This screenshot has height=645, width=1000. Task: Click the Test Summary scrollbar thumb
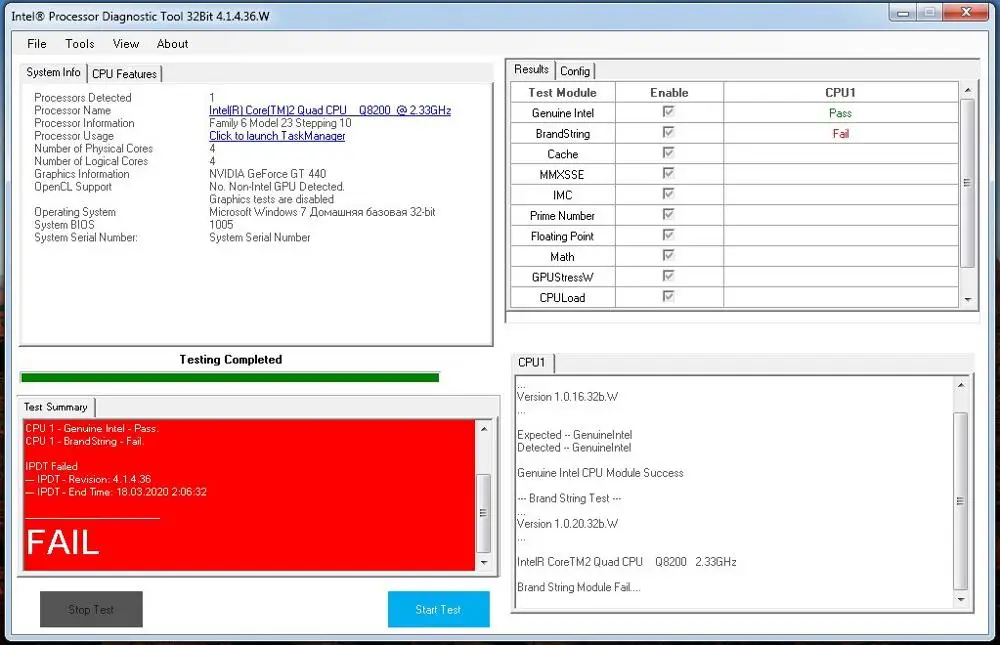[483, 513]
